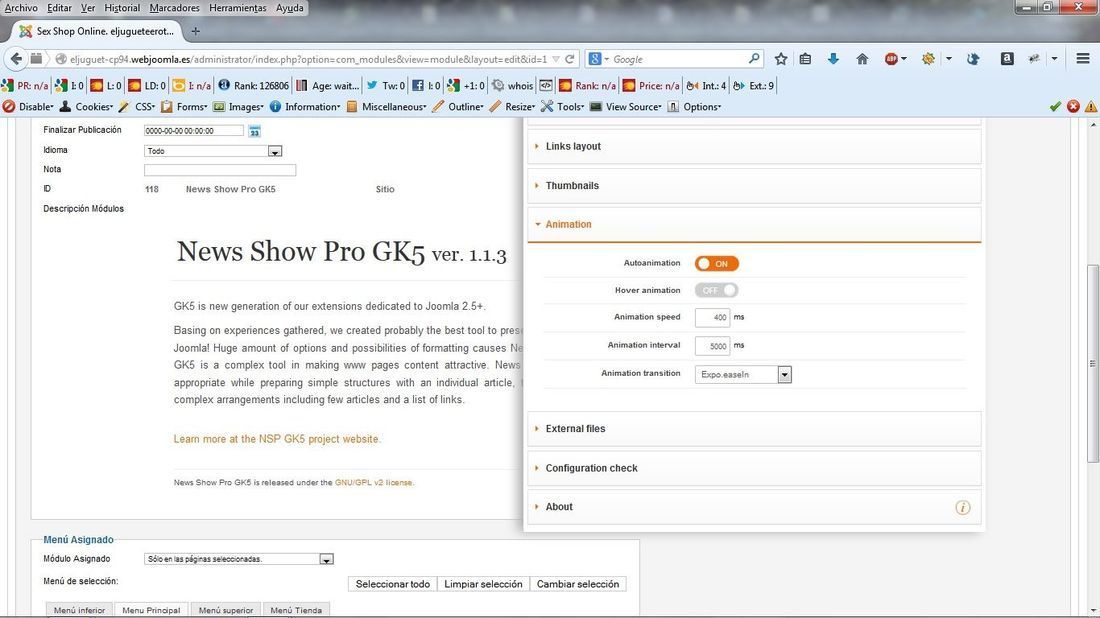Go back with the browser back arrow
The image size is (1100, 618).
(16, 59)
